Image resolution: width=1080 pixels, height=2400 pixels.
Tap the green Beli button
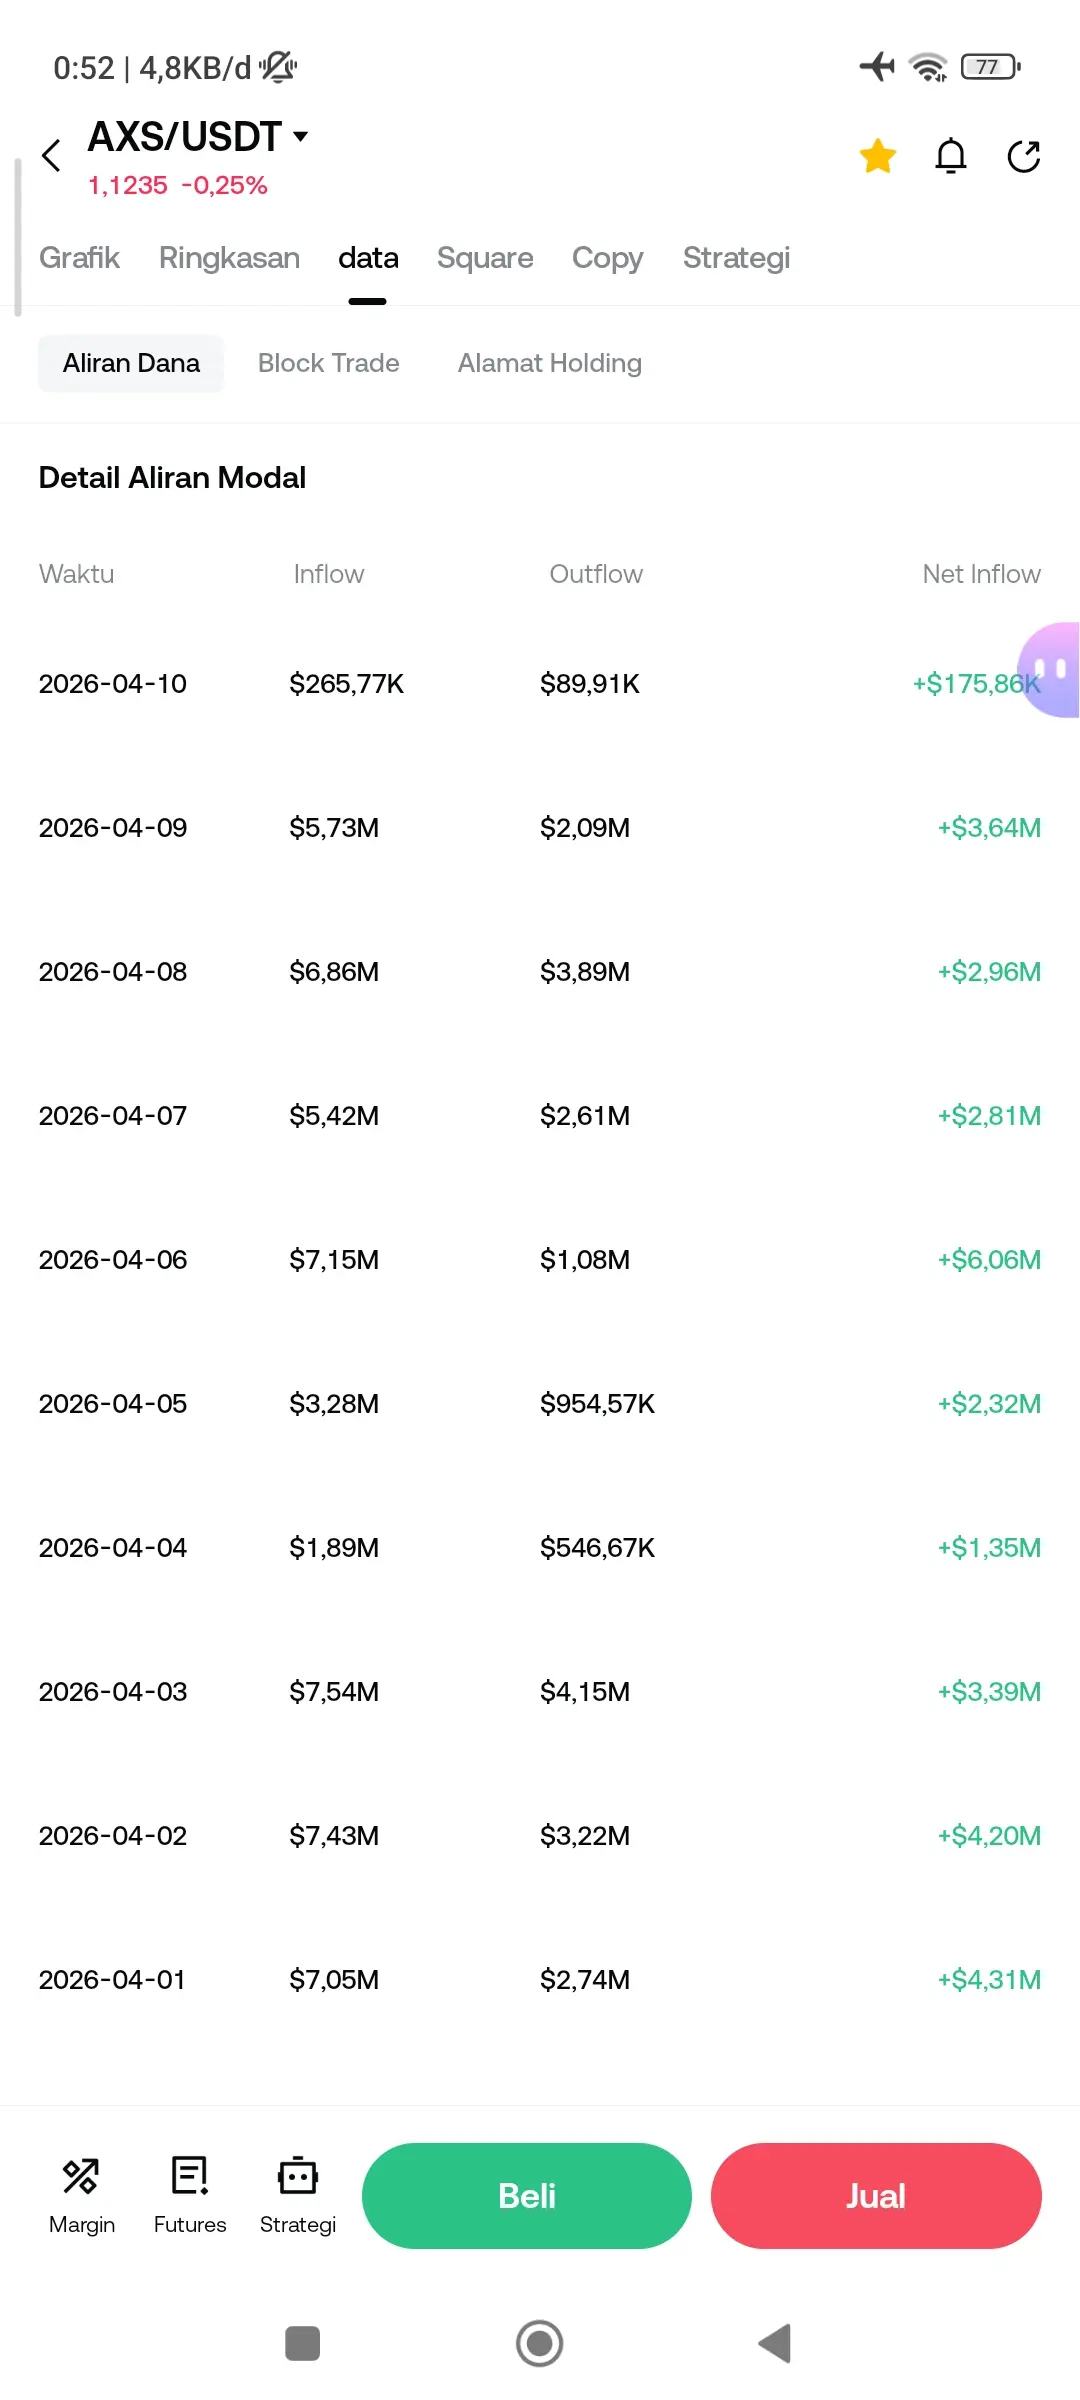[x=526, y=2196]
